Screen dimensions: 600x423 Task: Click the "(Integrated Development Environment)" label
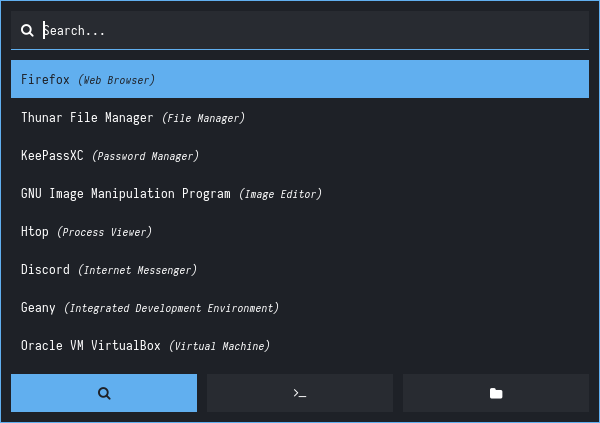[171, 308]
